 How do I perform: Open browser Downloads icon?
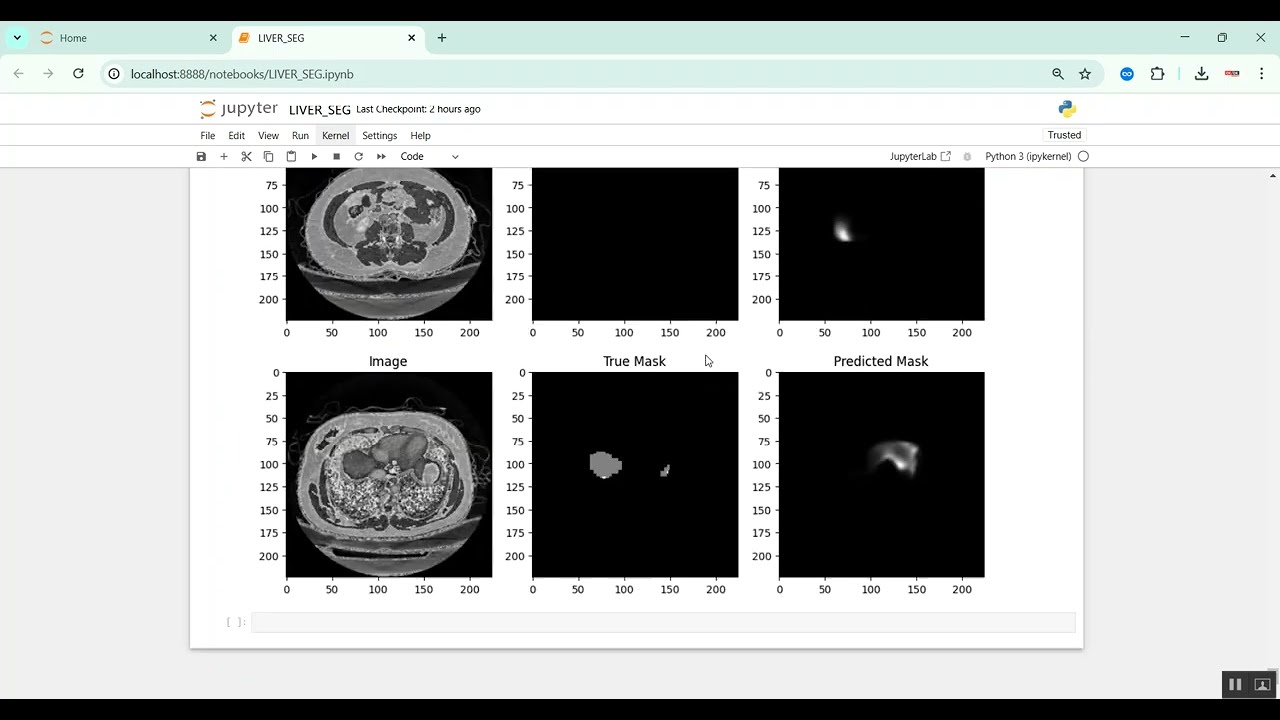[x=1202, y=74]
